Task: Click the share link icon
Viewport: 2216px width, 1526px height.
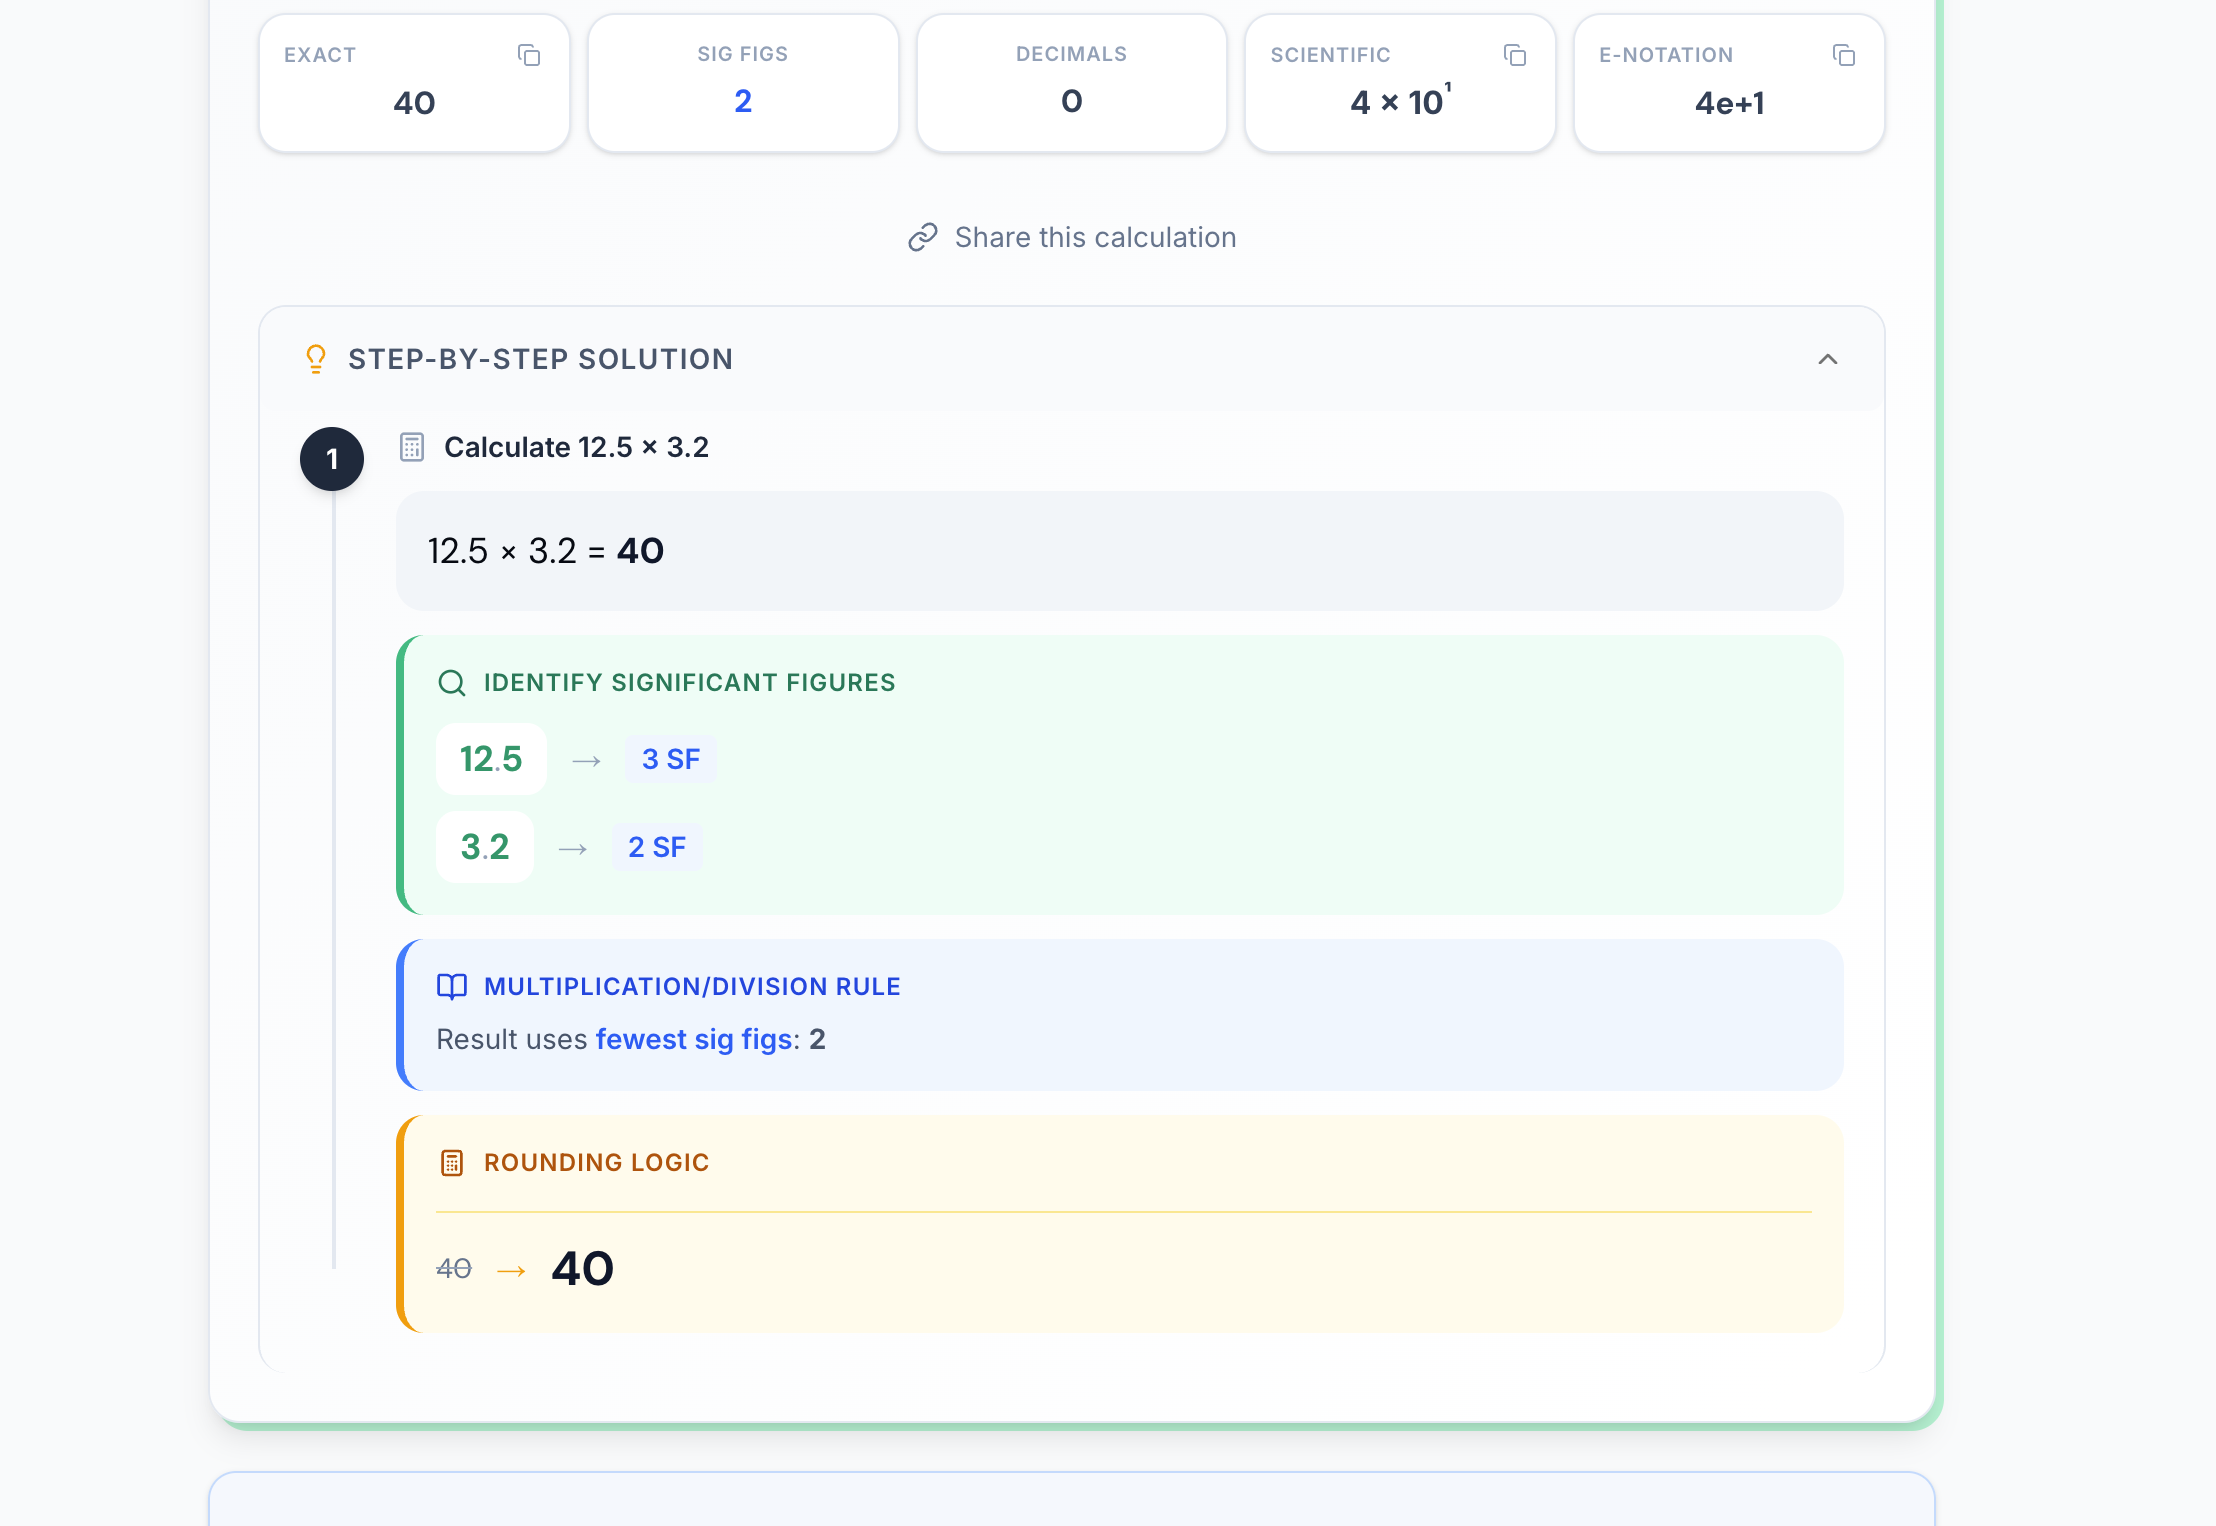Action: [x=922, y=237]
